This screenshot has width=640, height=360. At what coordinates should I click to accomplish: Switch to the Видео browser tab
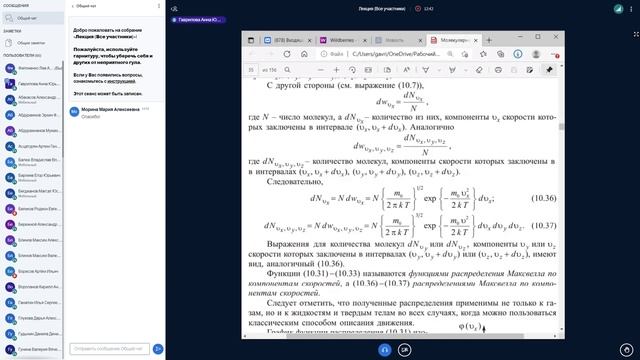288,40
